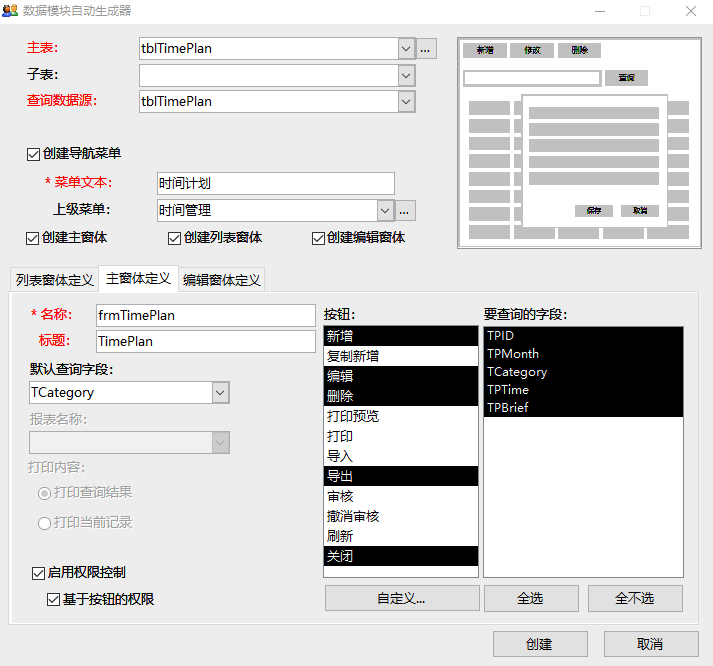
Task: Click the 标题 input field TimePlan
Action: point(206,341)
